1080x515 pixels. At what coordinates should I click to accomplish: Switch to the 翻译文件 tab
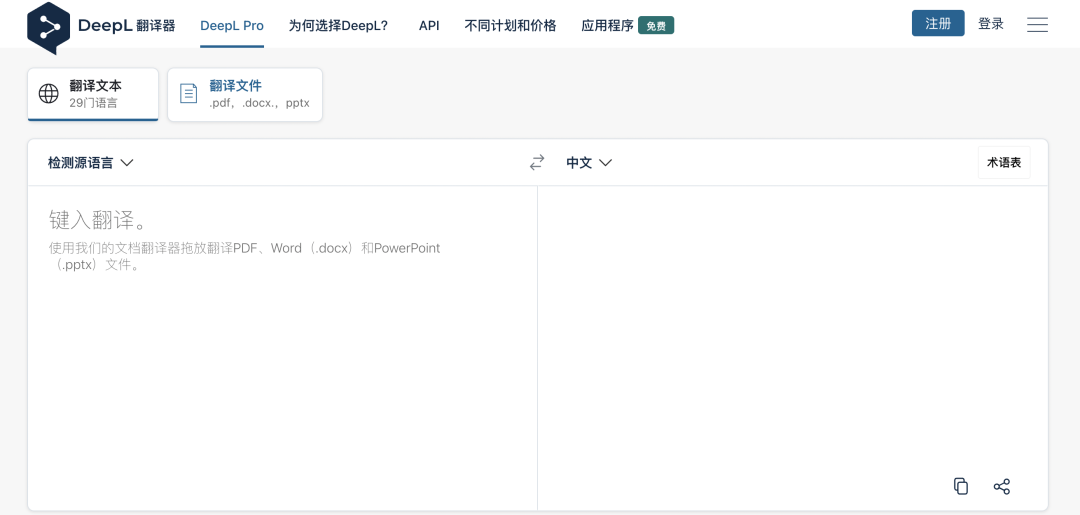pos(245,94)
